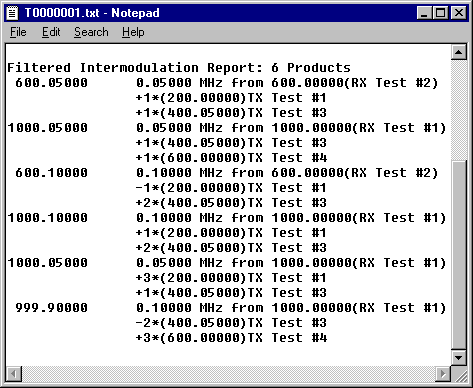This screenshot has width=473, height=388.
Task: Click the horizontal scrollbar track
Action: click(228, 374)
